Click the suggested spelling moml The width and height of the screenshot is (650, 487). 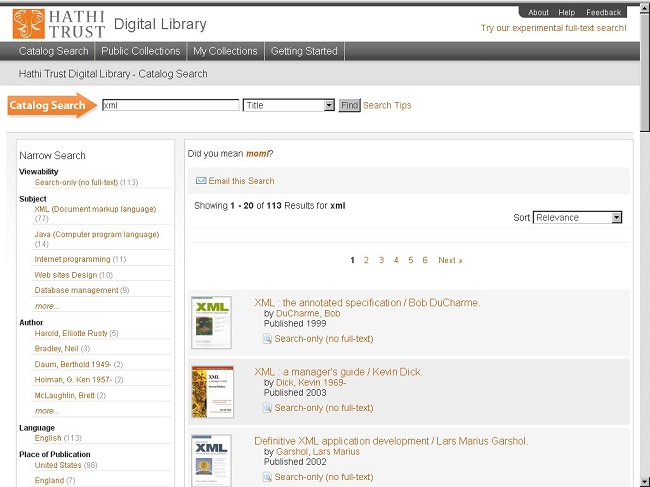257,154
